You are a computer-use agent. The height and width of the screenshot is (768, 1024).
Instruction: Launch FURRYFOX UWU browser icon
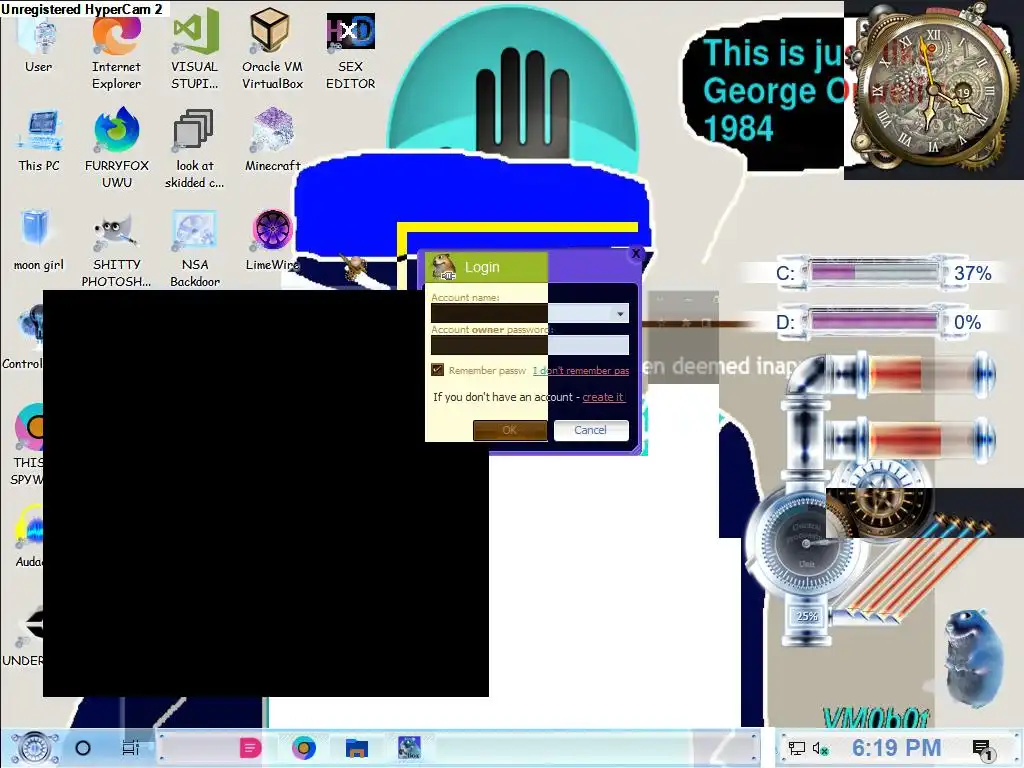pos(116,149)
